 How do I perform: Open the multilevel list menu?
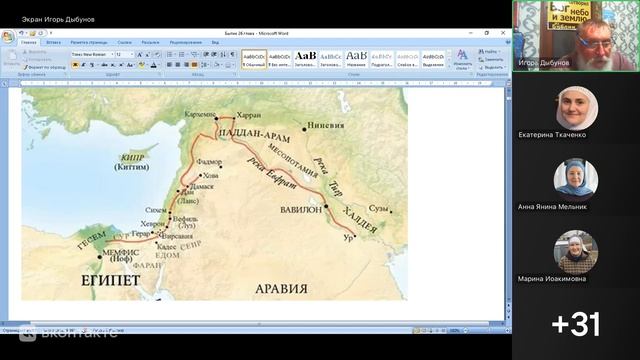tap(195, 54)
